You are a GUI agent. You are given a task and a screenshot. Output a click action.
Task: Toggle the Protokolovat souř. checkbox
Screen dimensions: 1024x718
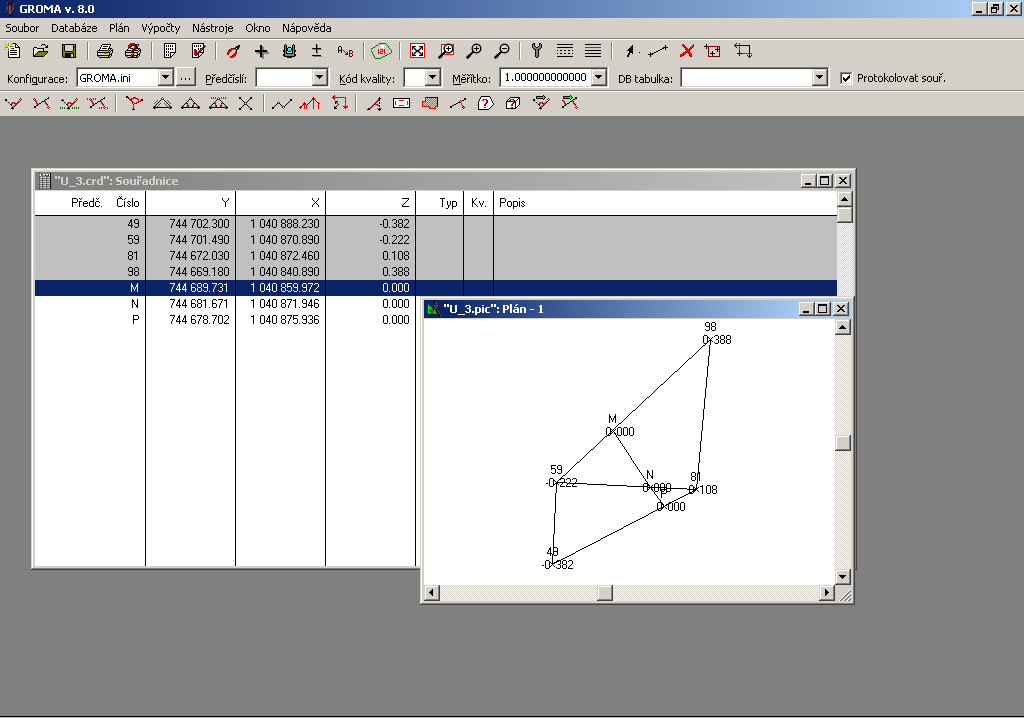846,78
